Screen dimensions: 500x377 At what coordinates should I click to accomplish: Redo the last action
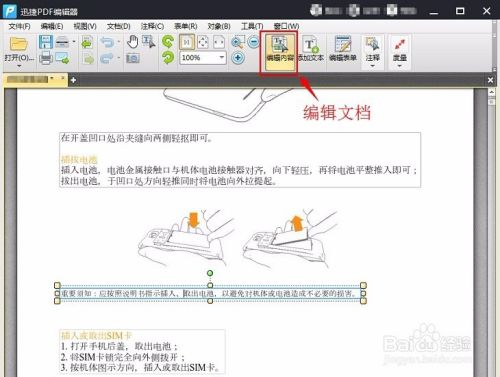click(x=107, y=58)
